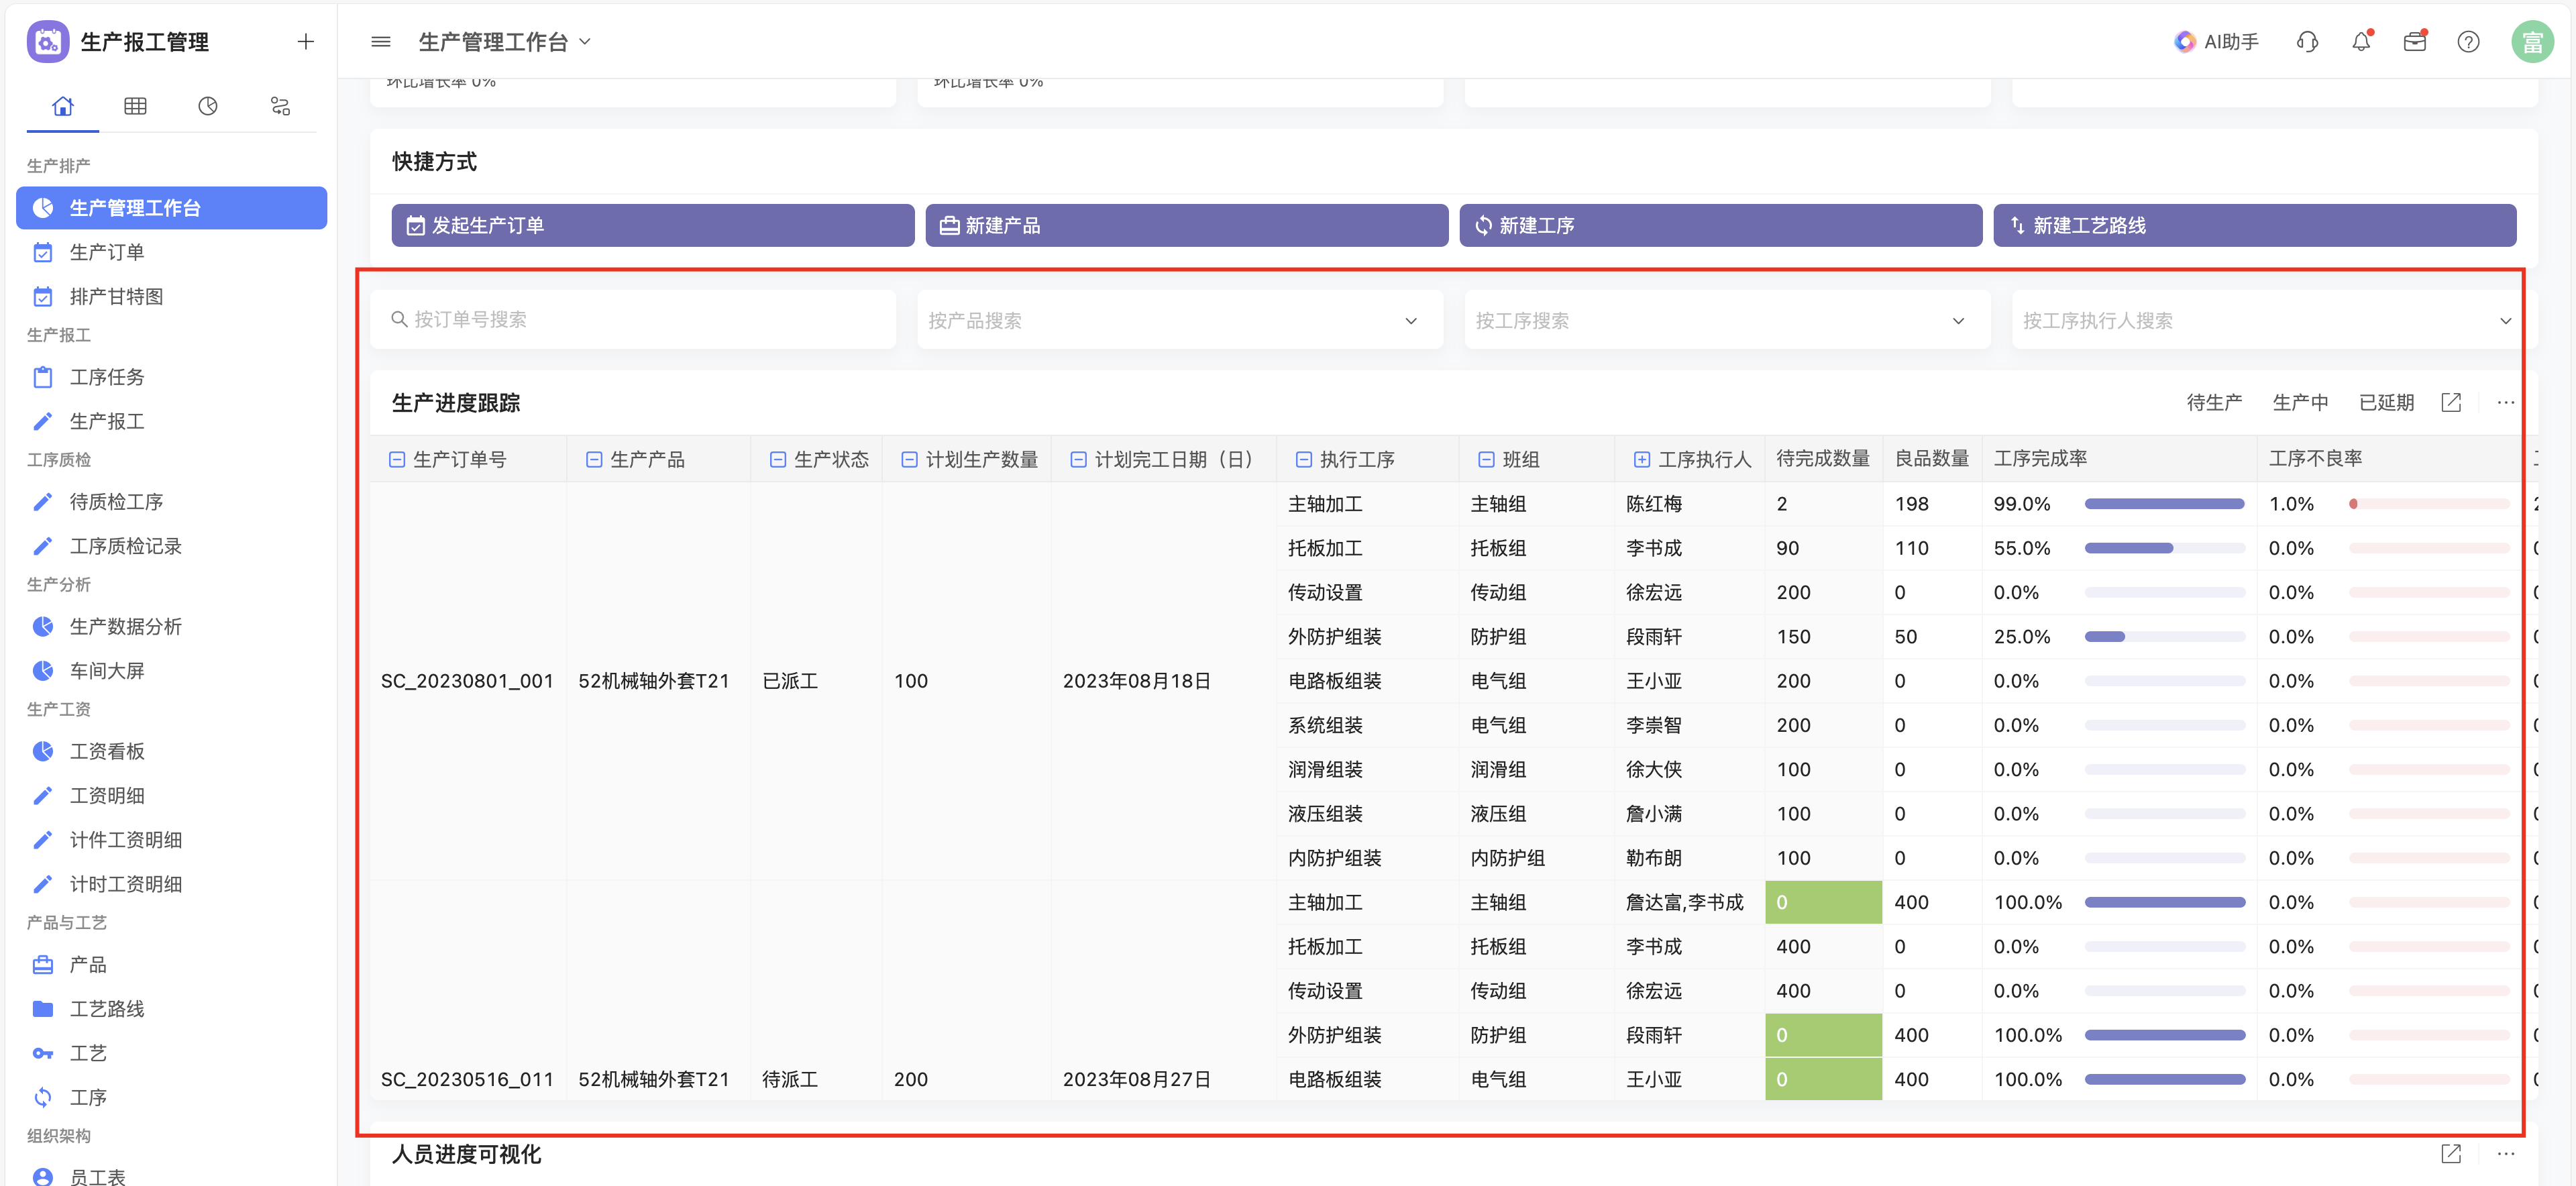Viewport: 2576px width, 1186px height.
Task: Open 工序质检记录 in the sidebar
Action: coord(172,546)
